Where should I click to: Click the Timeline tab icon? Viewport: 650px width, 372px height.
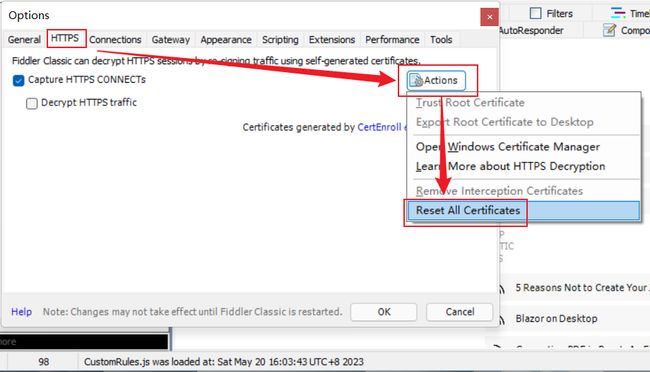(618, 13)
